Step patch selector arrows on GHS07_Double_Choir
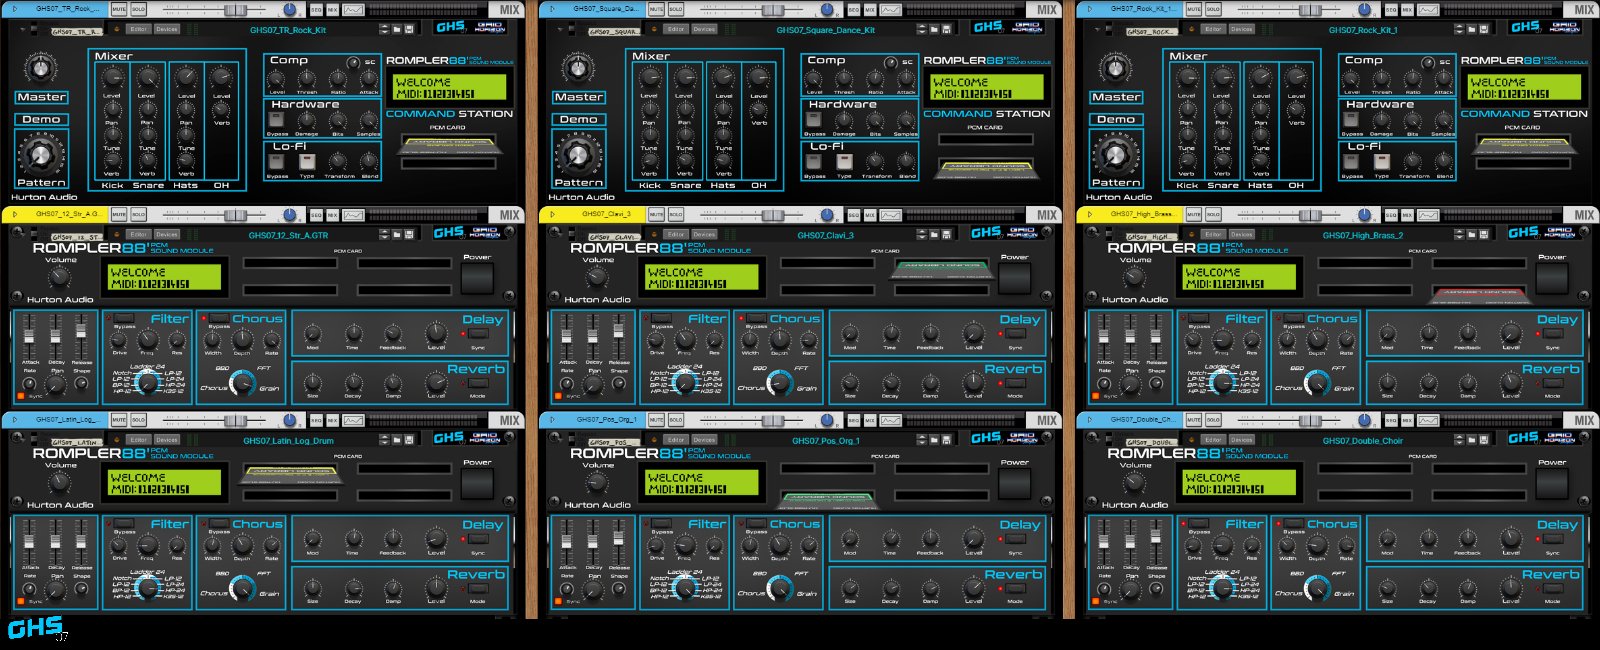This screenshot has height=650, width=1600. point(1459,441)
